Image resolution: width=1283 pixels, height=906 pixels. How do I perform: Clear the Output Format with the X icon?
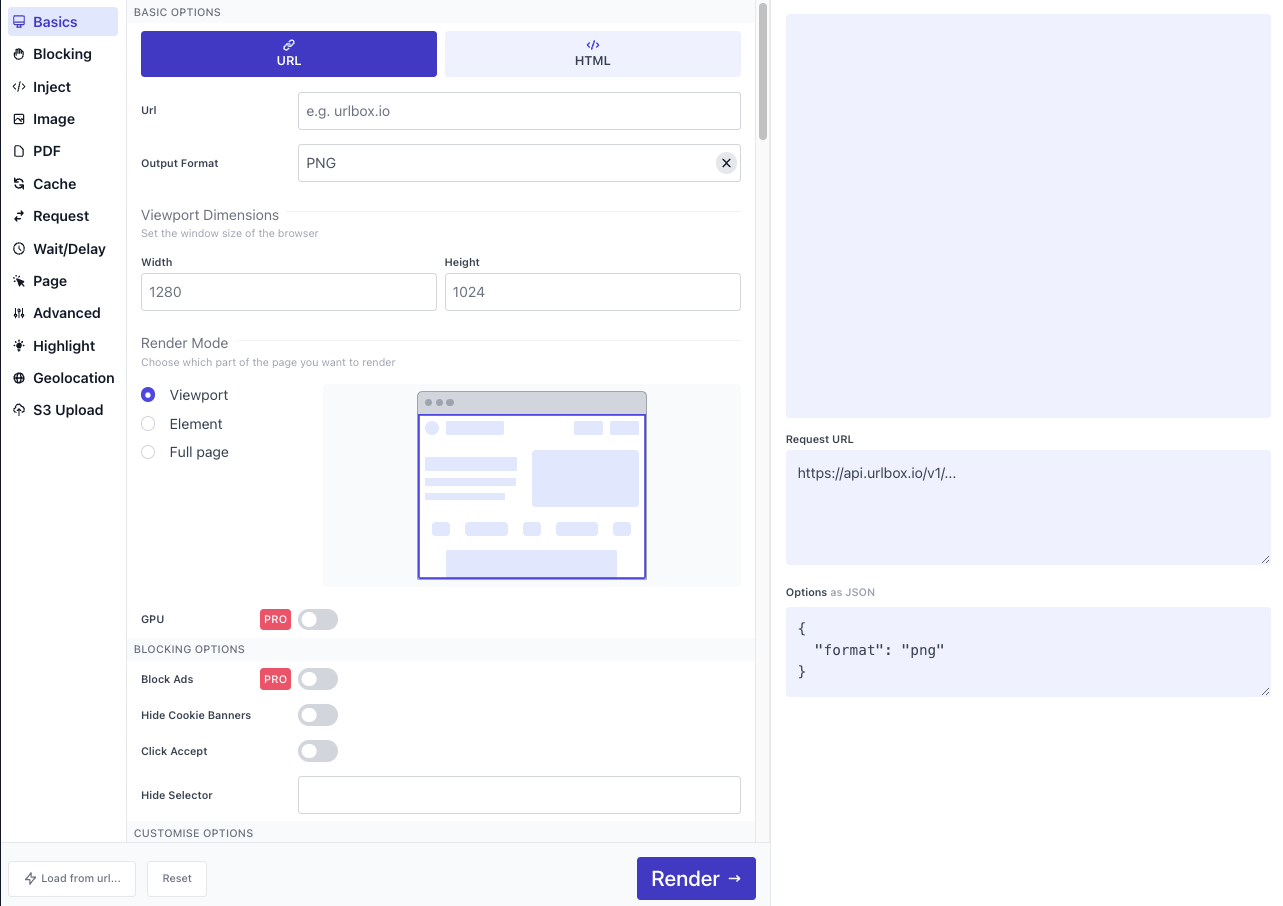(726, 162)
